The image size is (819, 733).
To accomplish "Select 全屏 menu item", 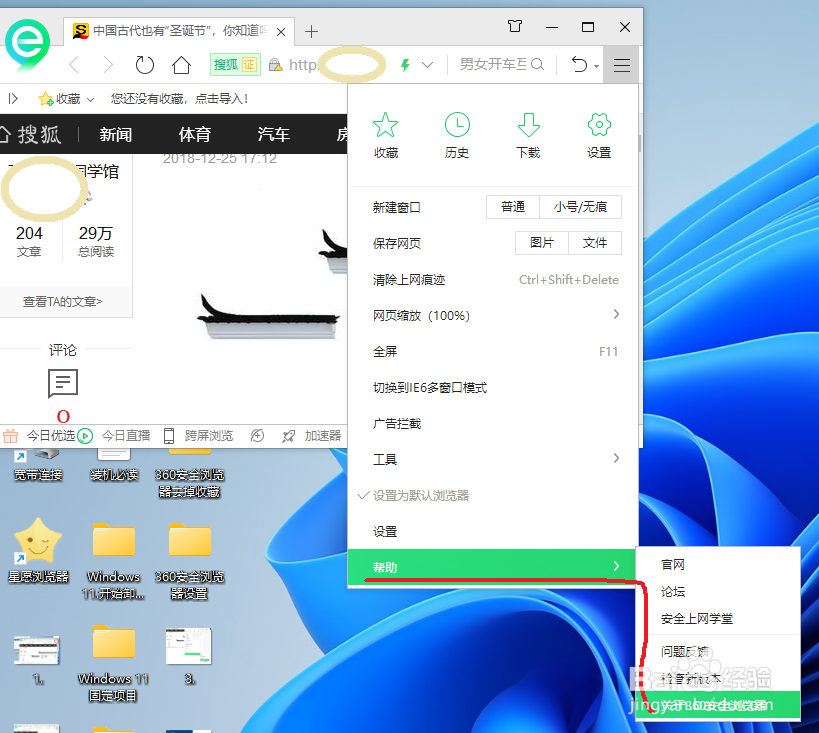I will 493,352.
